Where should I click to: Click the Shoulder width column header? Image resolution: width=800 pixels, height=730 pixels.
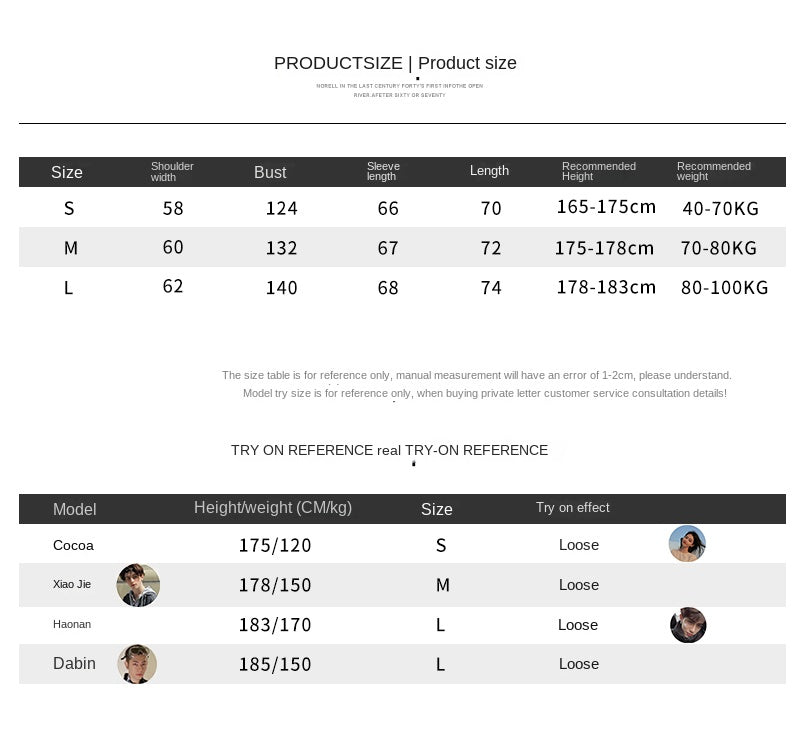pos(172,172)
